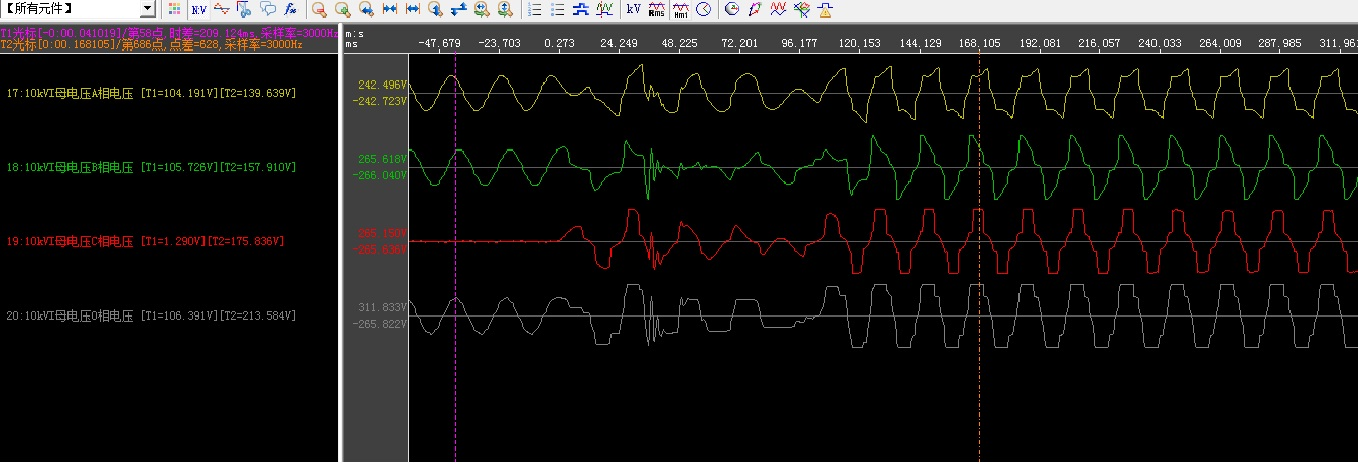
Task: Click the horizontal compress arrows icon
Action: tap(389, 9)
